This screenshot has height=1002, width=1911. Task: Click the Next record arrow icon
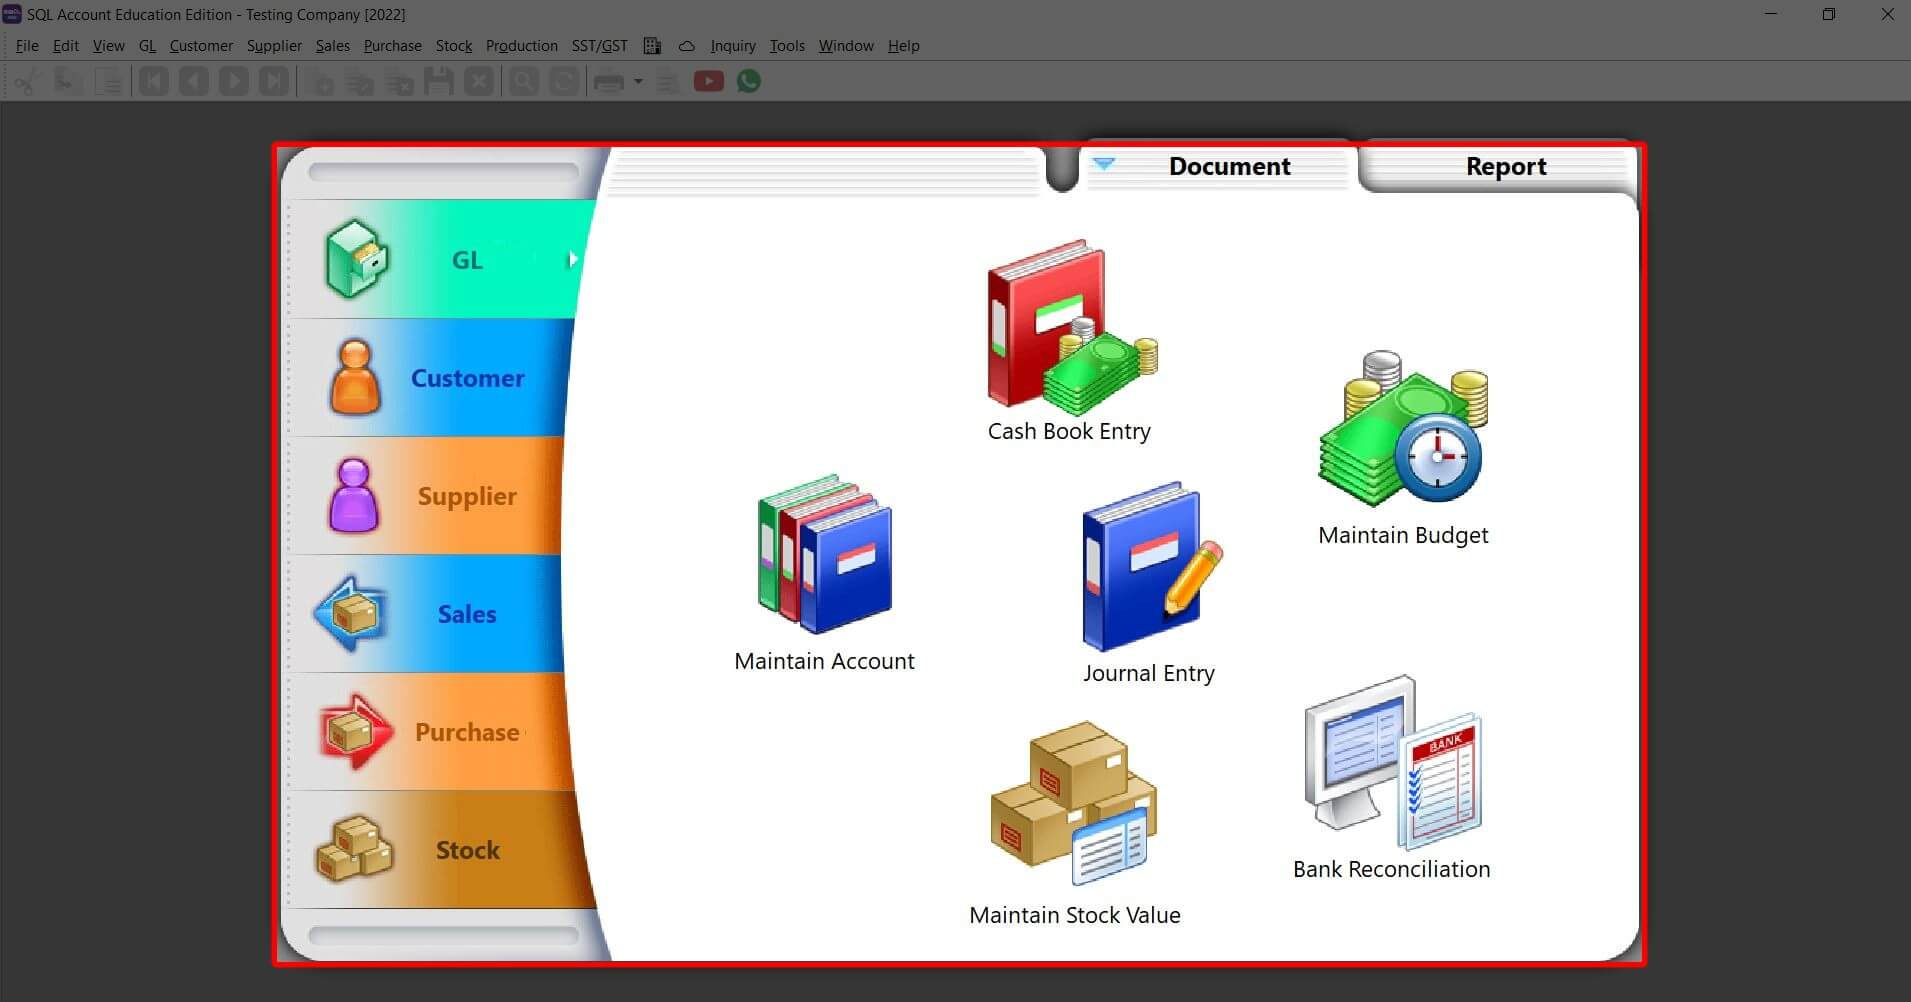(234, 81)
